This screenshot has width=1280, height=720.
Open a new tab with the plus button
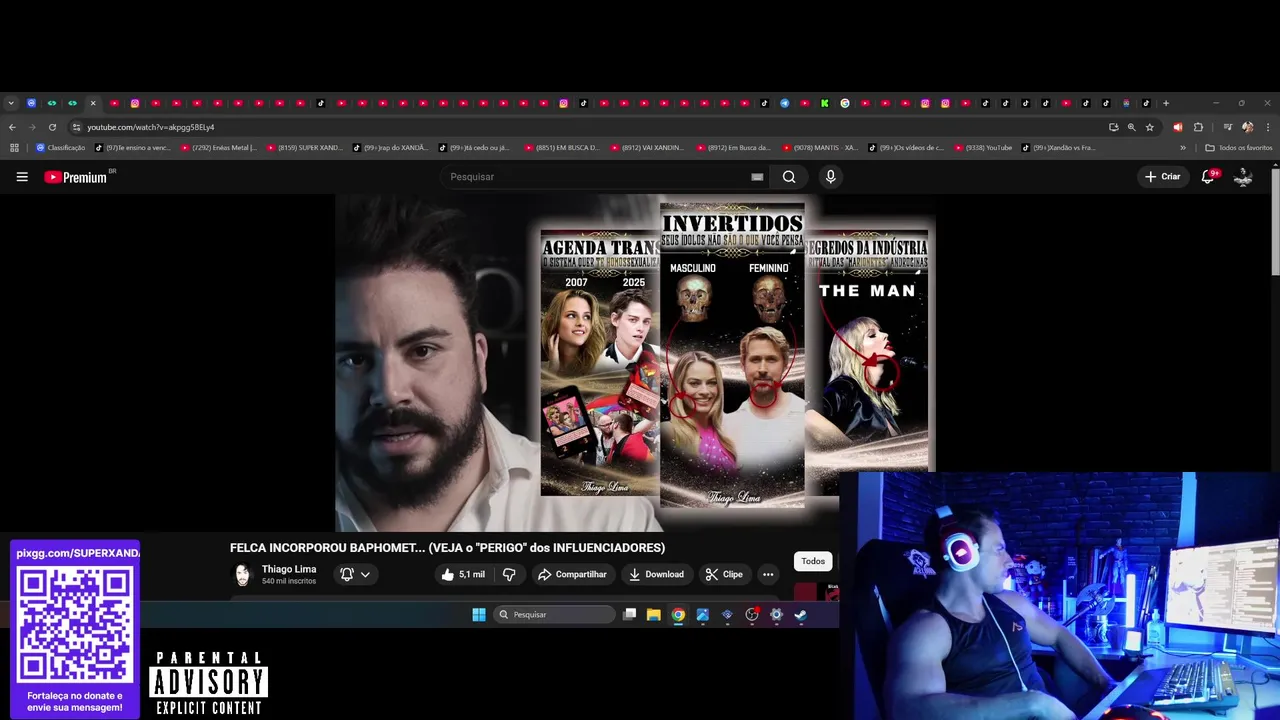pyautogui.click(x=1165, y=103)
